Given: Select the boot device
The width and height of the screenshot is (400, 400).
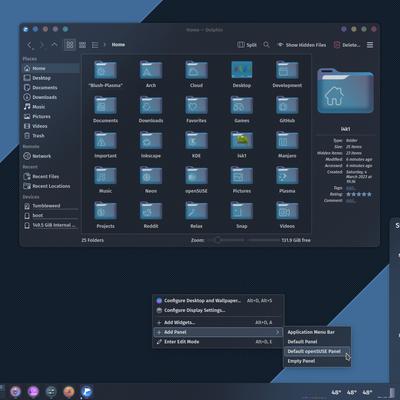Looking at the screenshot, I should coord(51,216).
